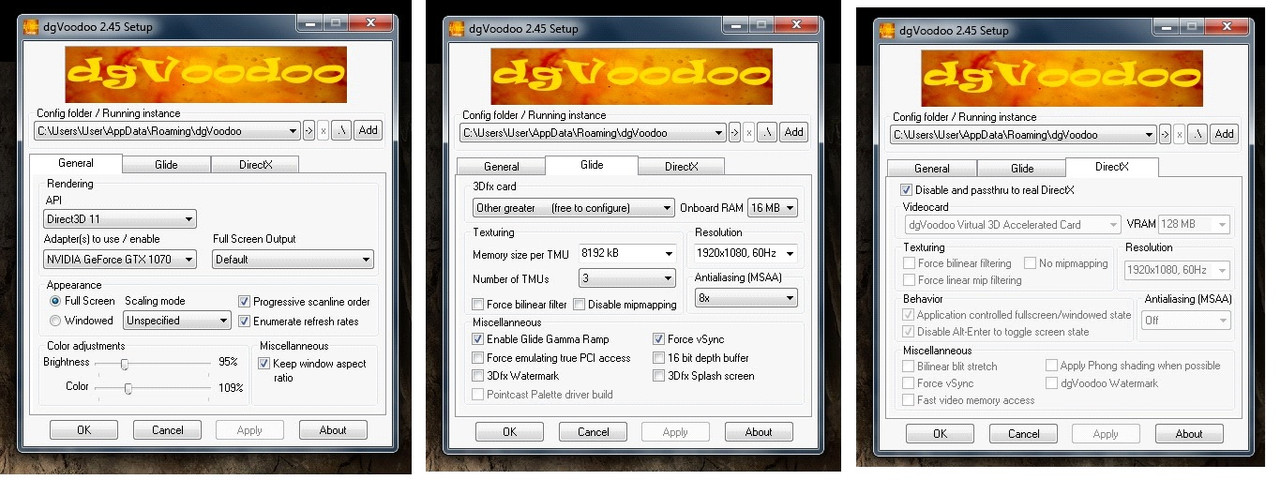This screenshot has width=1280, height=493.
Task: Open the Glide Antialiasing 8x dropdown
Action: click(746, 298)
